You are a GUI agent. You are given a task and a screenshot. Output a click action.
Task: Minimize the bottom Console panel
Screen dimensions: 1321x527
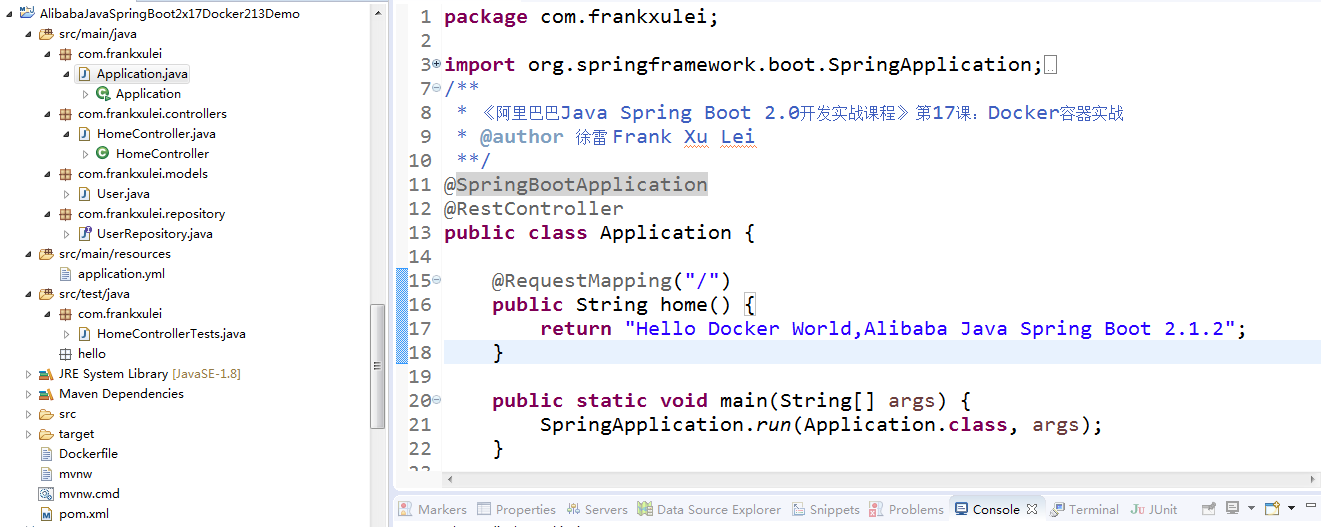coord(1309,507)
